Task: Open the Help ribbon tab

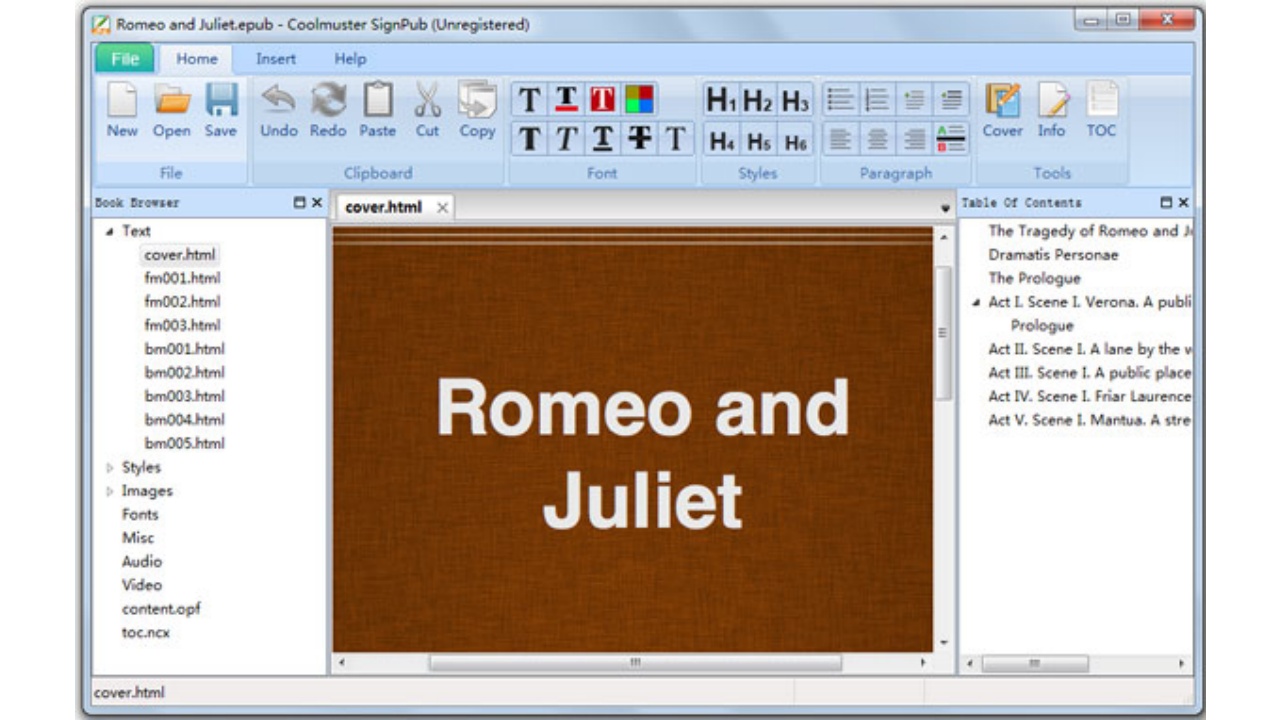Action: 350,59
